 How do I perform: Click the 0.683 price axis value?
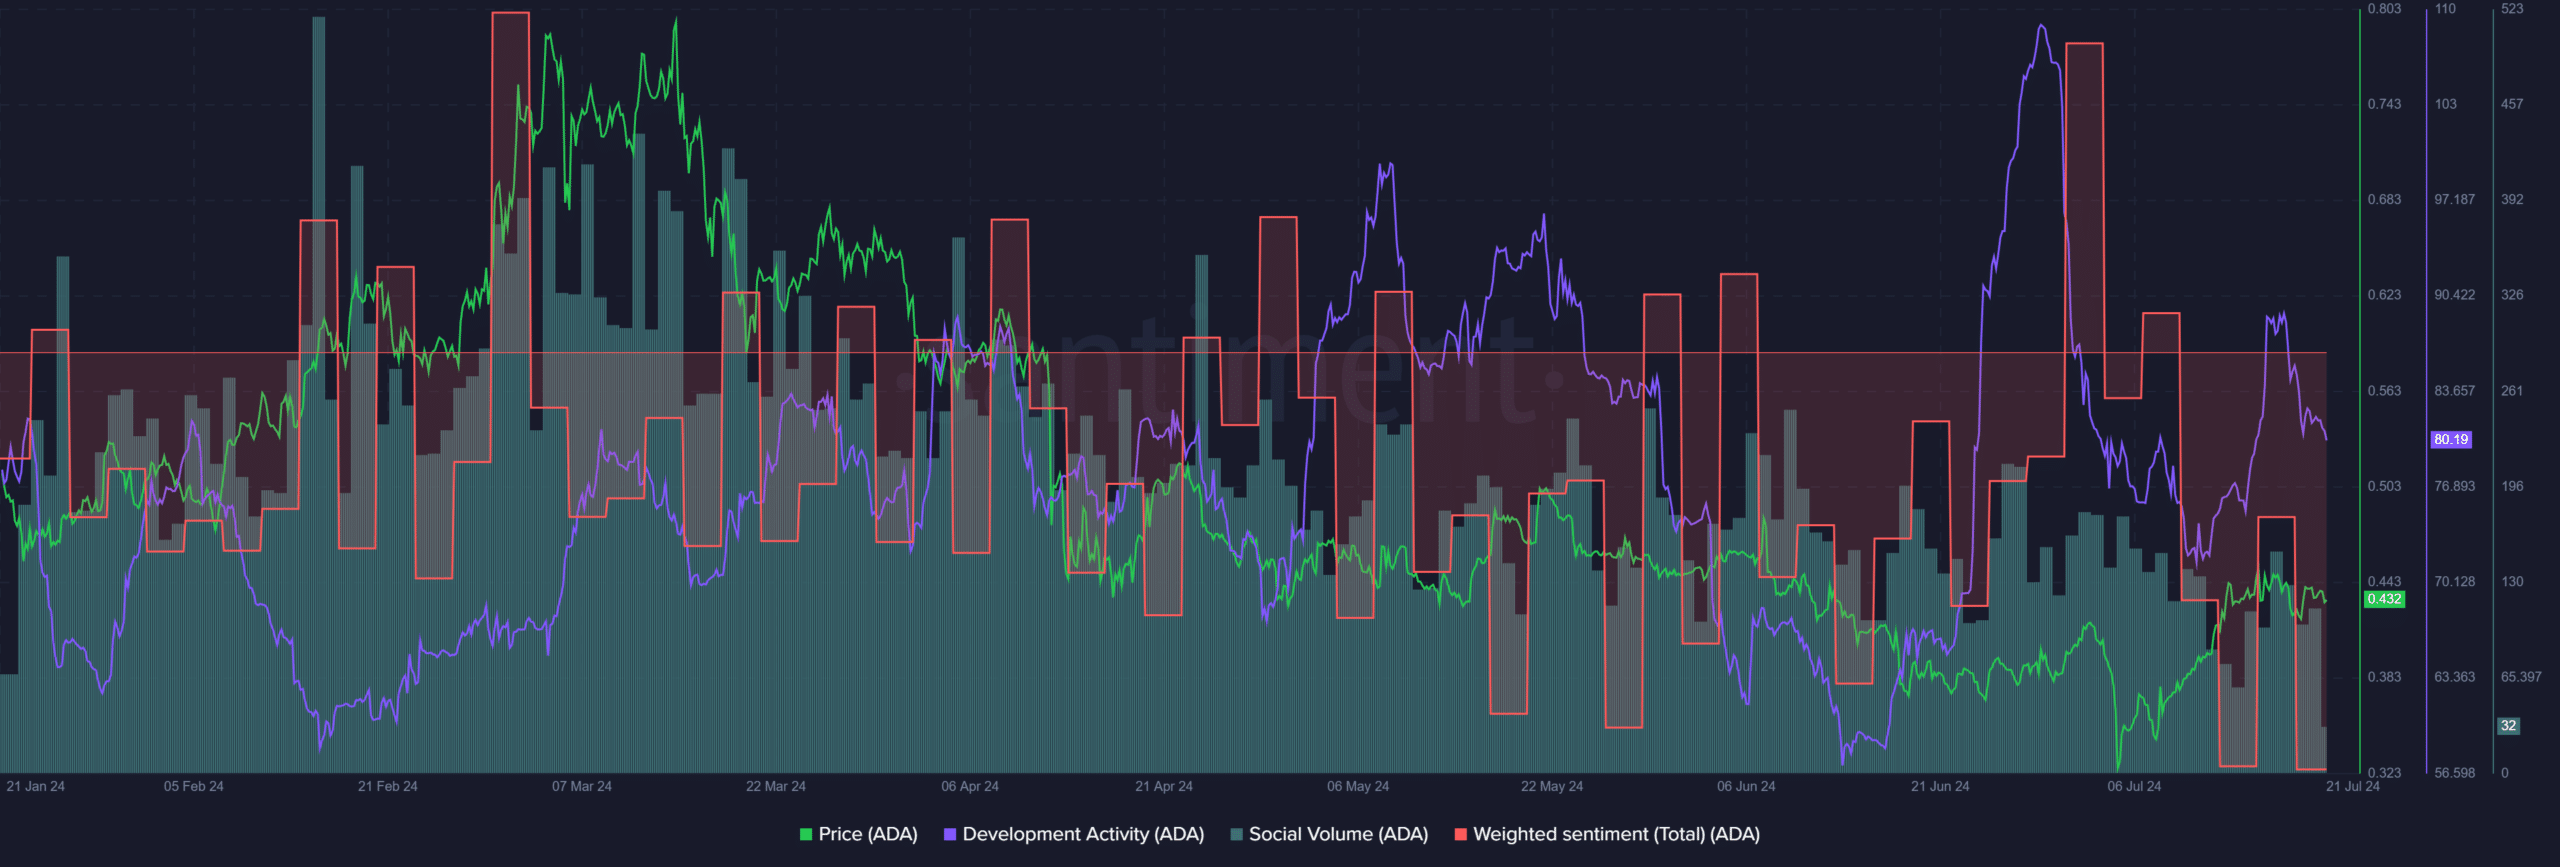(2384, 200)
